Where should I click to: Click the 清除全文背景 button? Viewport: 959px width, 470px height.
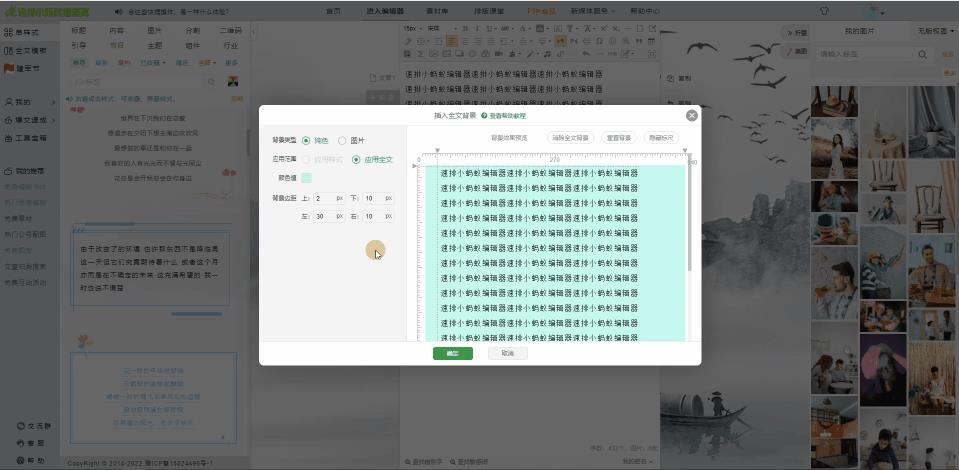pyautogui.click(x=569, y=137)
